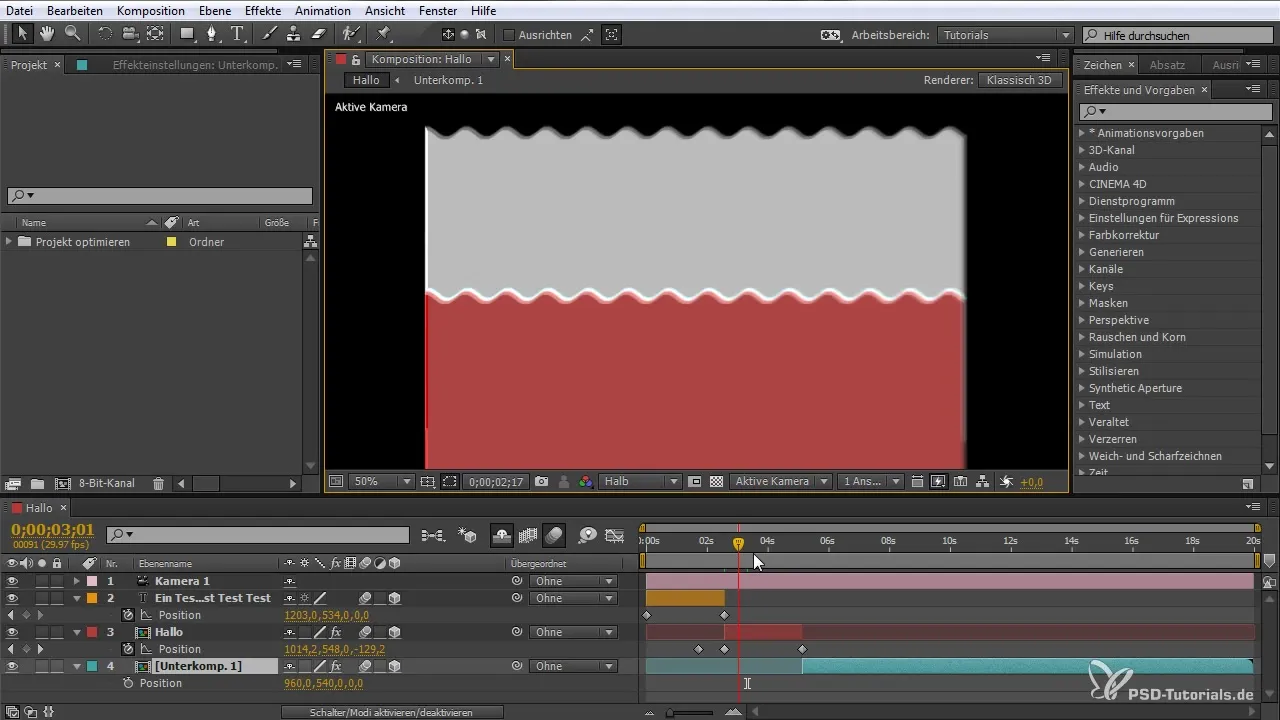Open the Aktive Kamera view dropdown
The image size is (1280, 720).
click(x=780, y=481)
